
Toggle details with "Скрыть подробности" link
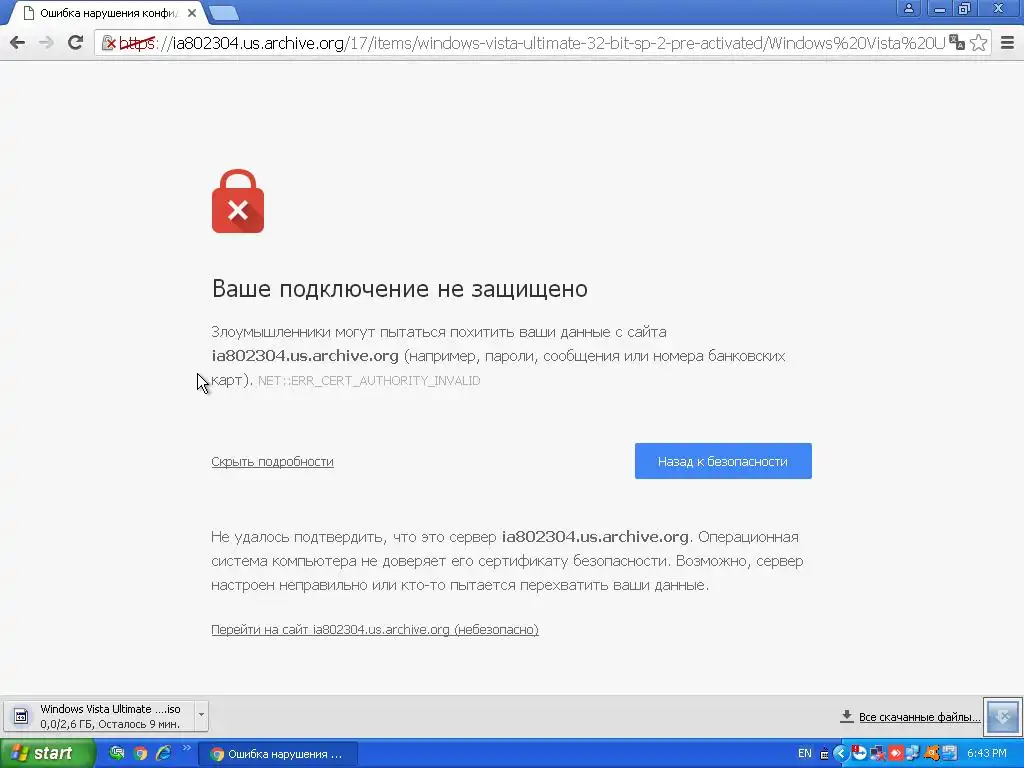click(272, 462)
